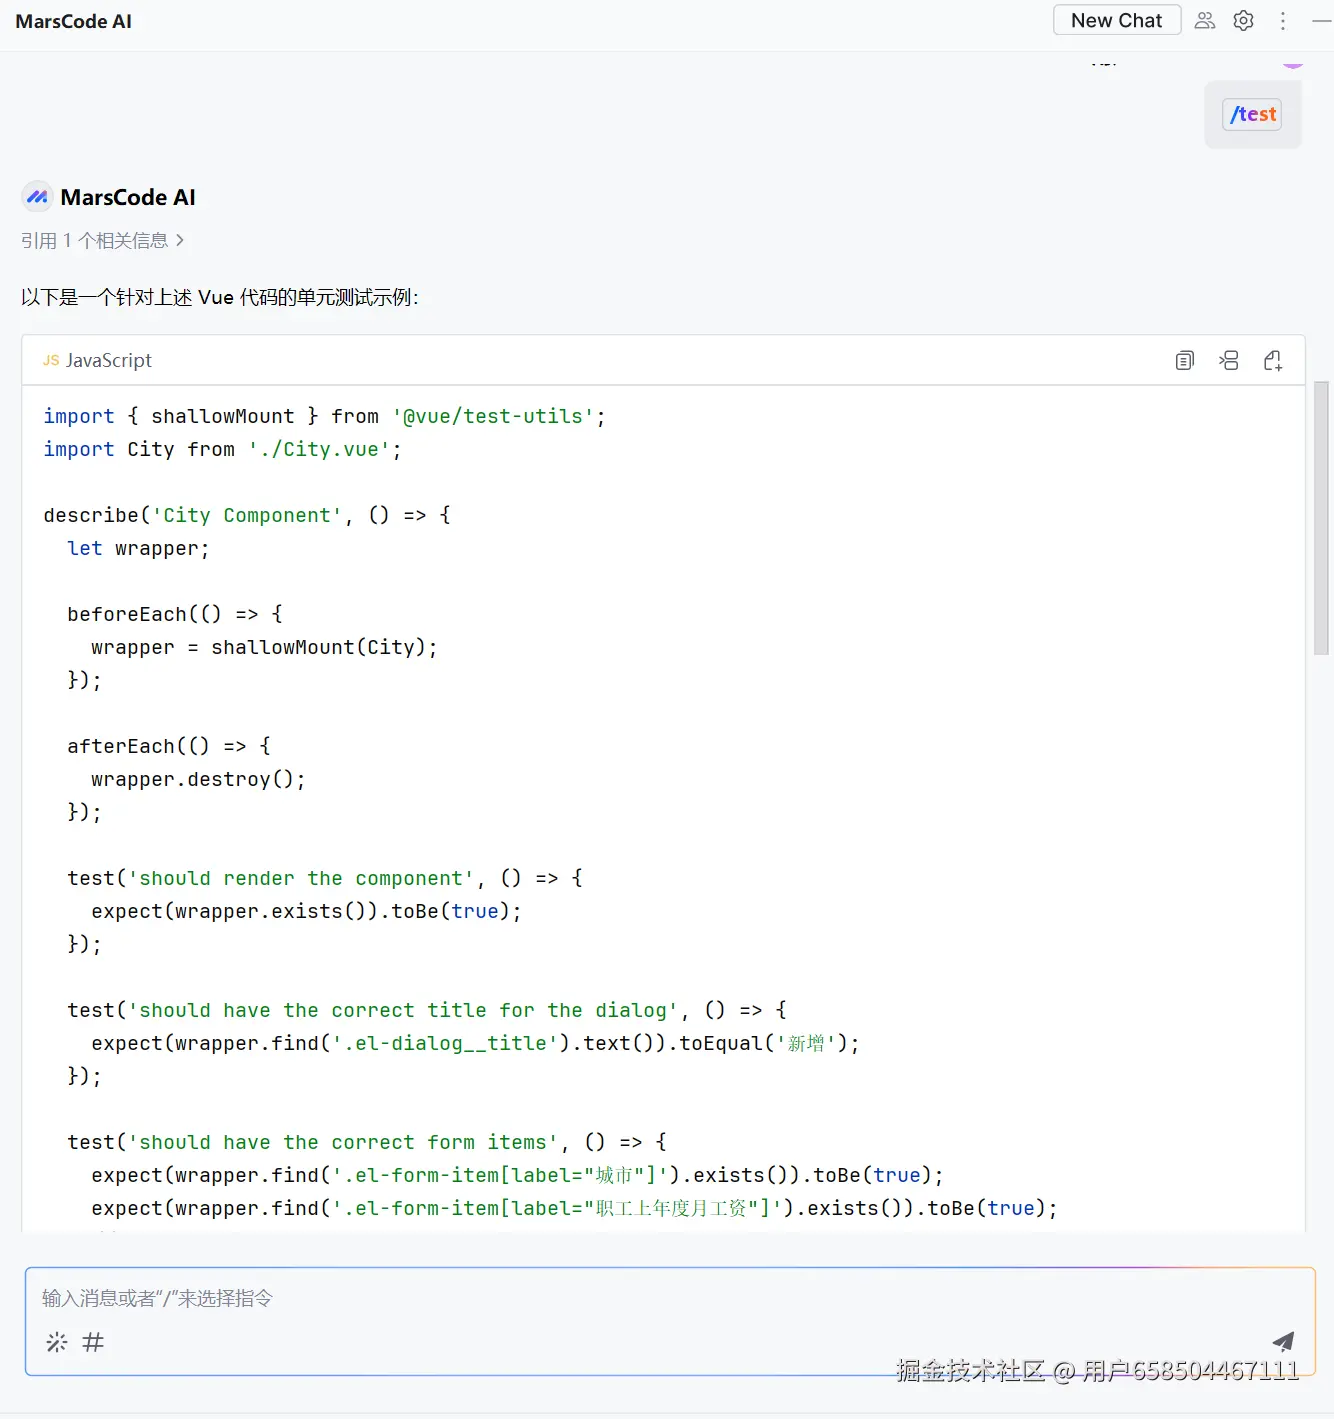Open MarsCode settings gear
Screen dimensions: 1334x1419
[x=1243, y=20]
